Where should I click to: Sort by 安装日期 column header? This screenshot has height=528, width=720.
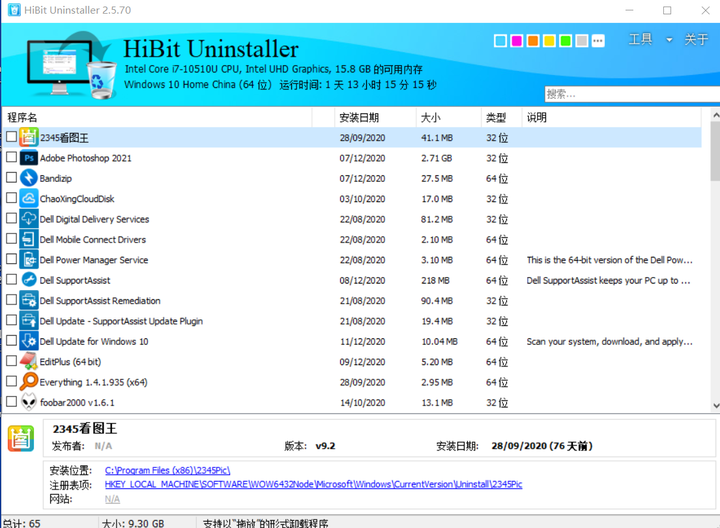375,118
